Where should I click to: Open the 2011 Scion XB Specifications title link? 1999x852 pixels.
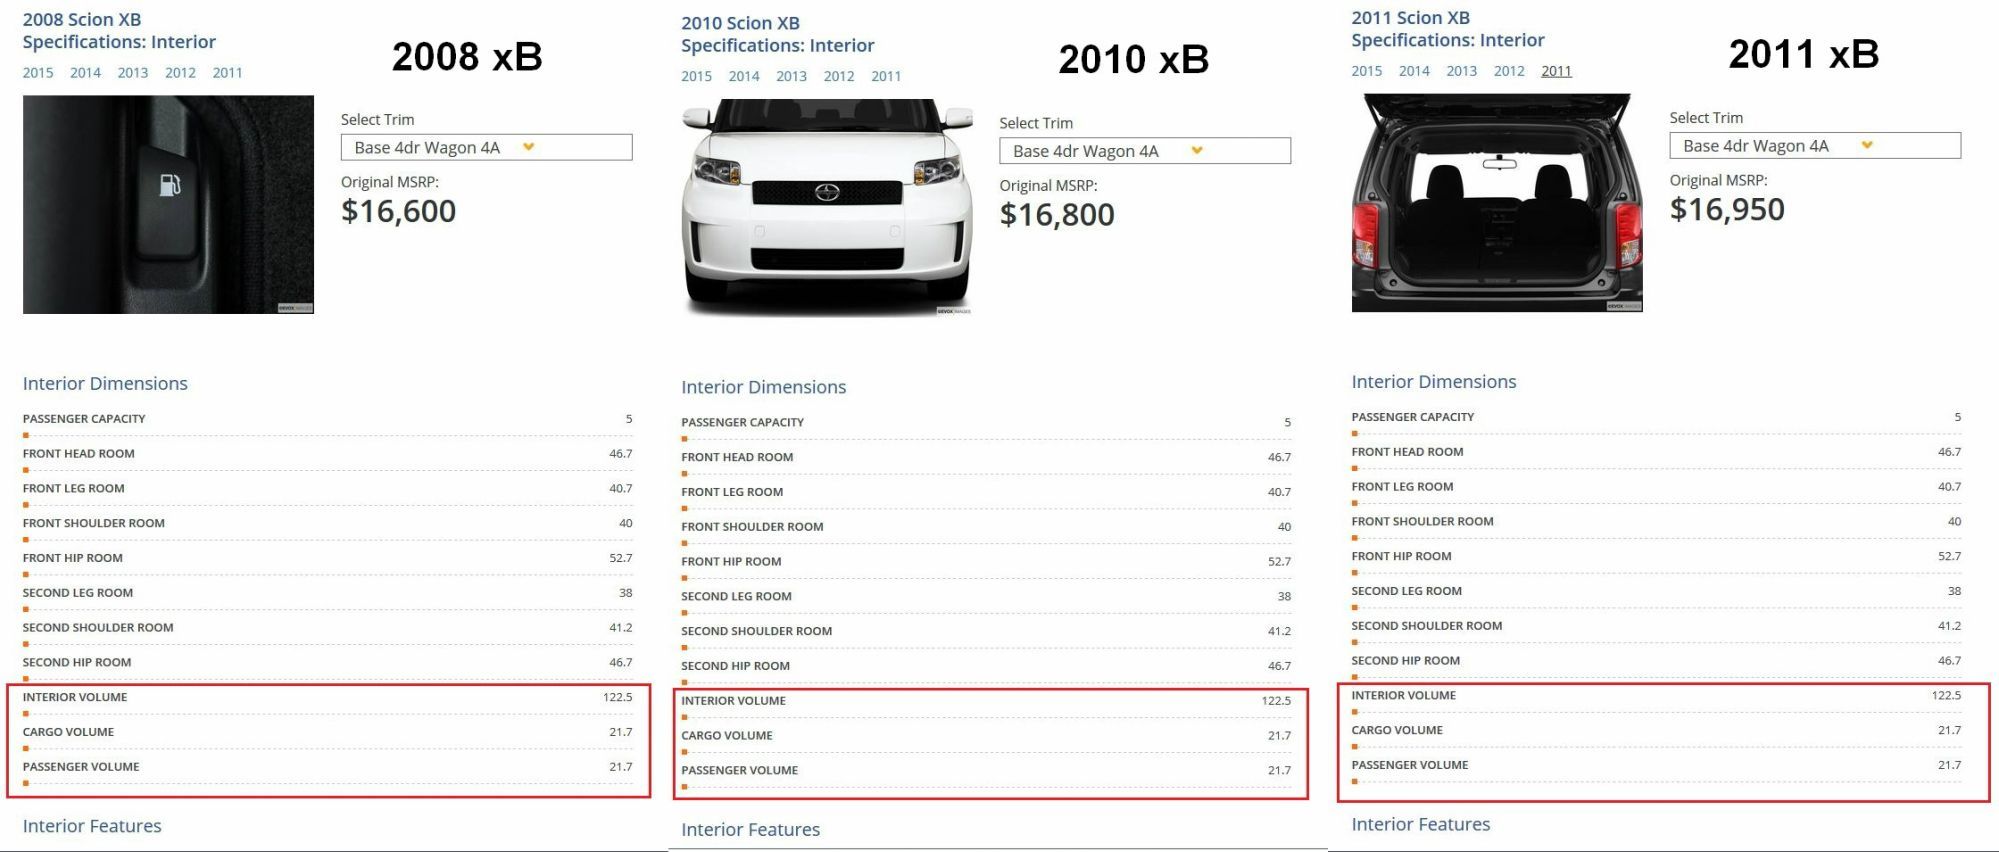tap(1447, 29)
